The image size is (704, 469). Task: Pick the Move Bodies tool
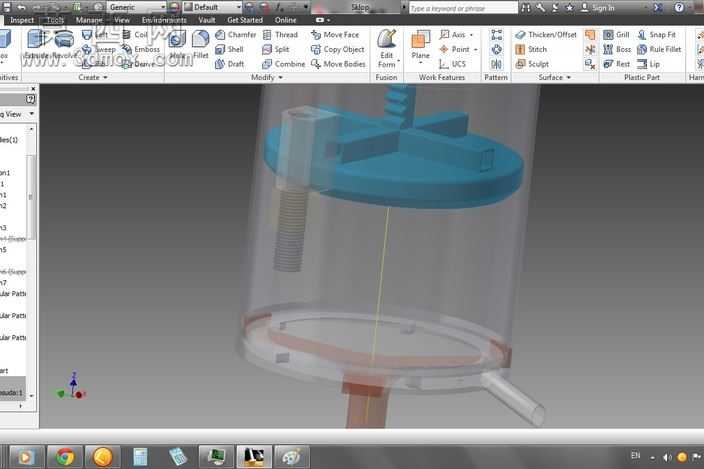pos(338,64)
